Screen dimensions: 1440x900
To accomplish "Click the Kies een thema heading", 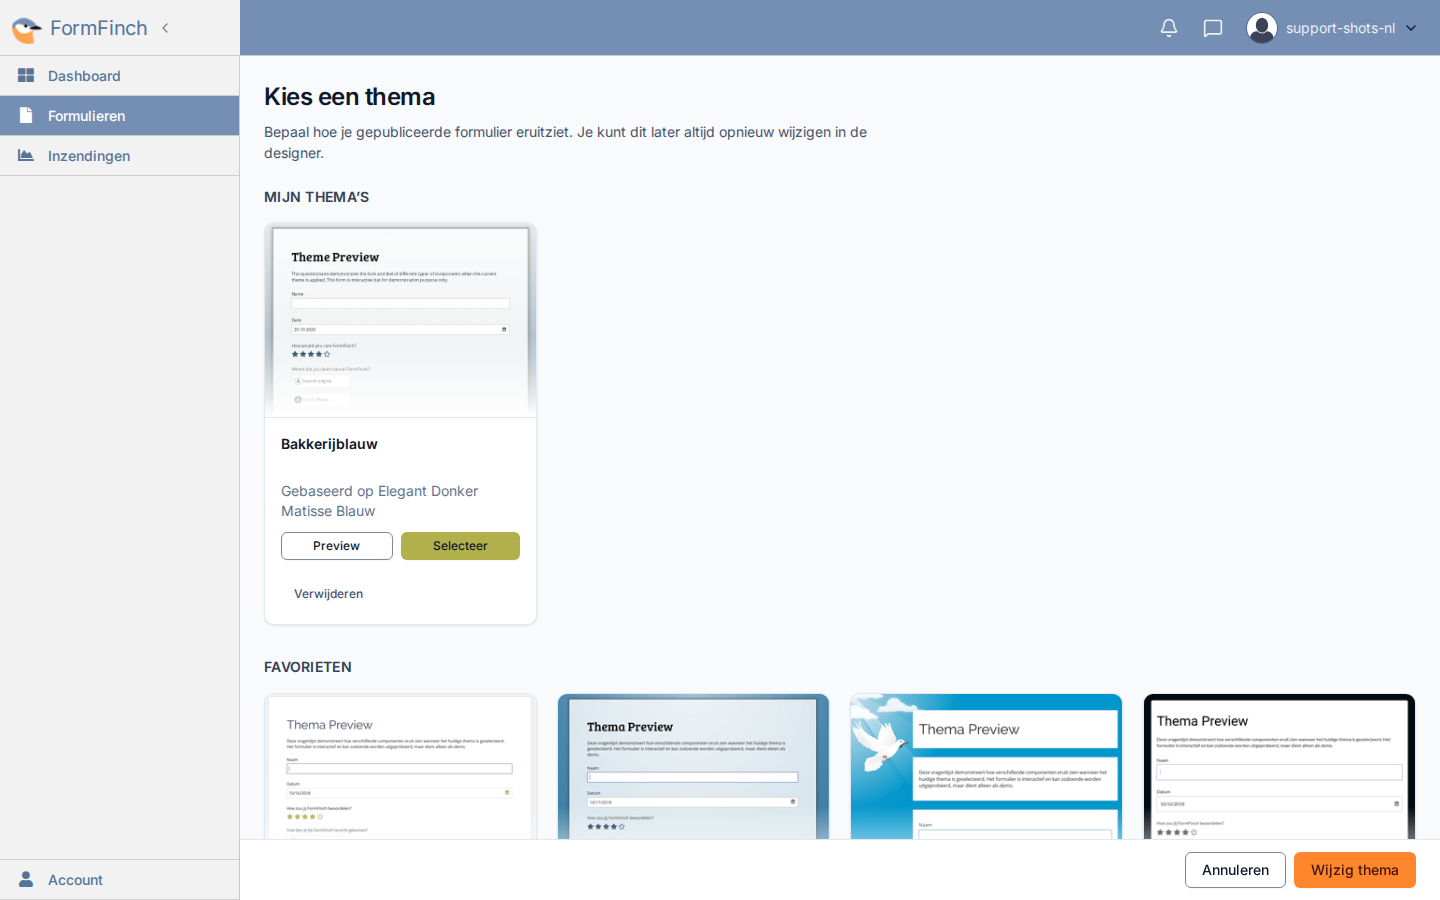I will click(x=350, y=97).
